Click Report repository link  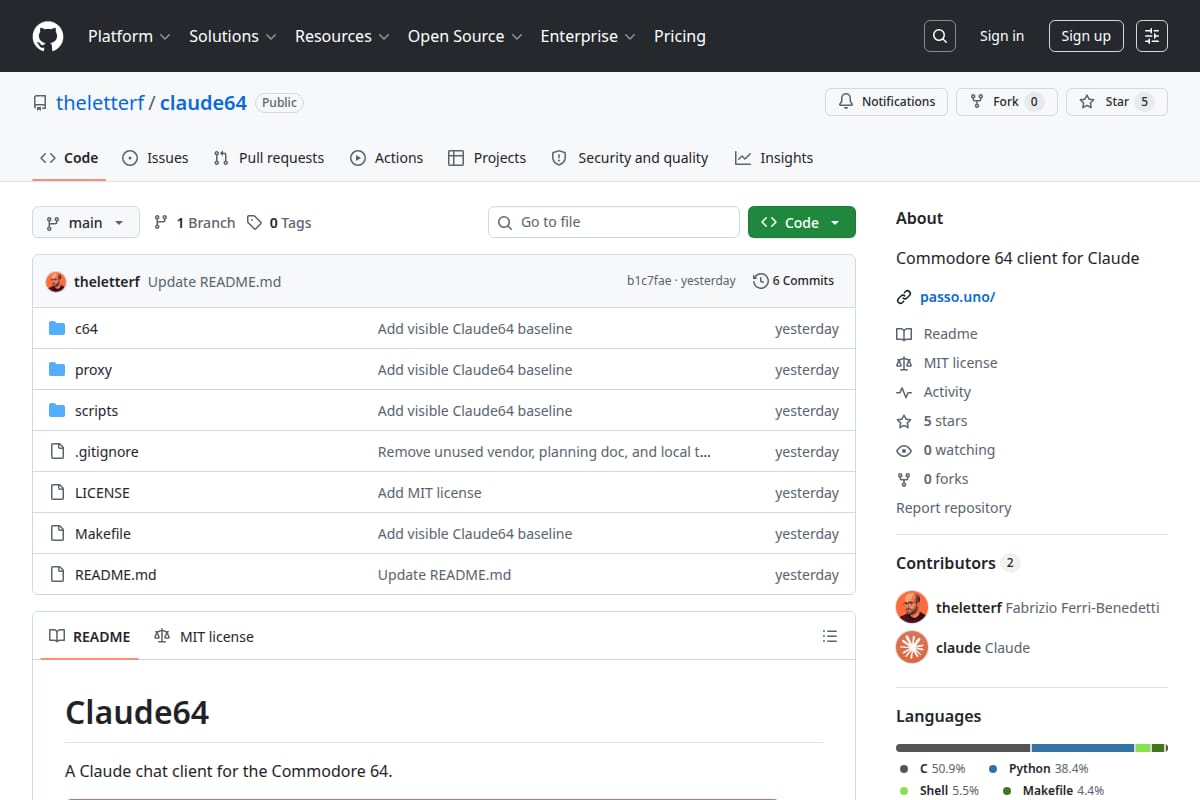tap(953, 508)
